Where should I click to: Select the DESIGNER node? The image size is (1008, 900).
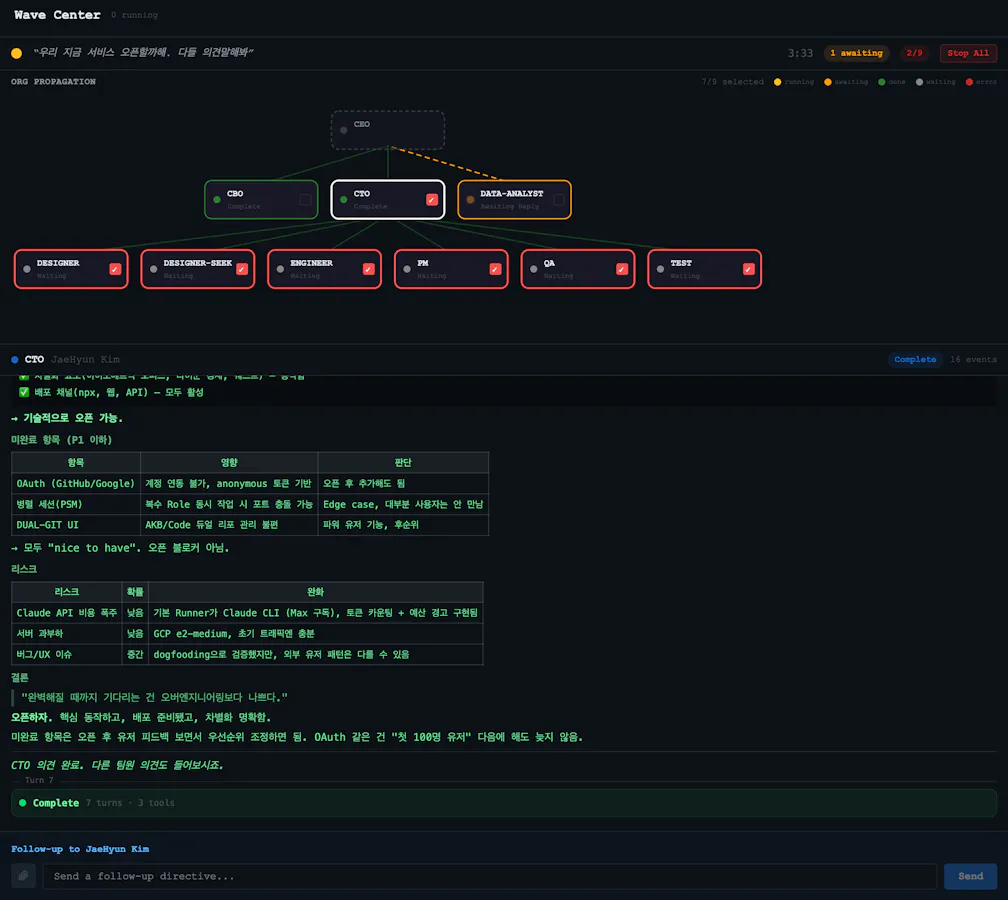(71, 269)
